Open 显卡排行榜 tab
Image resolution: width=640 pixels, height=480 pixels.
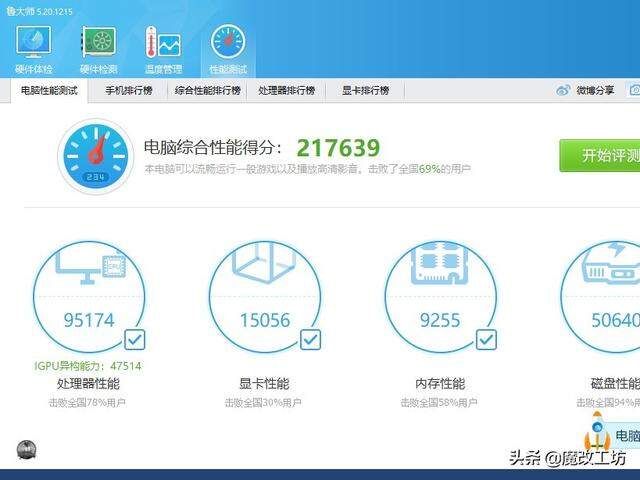click(365, 90)
